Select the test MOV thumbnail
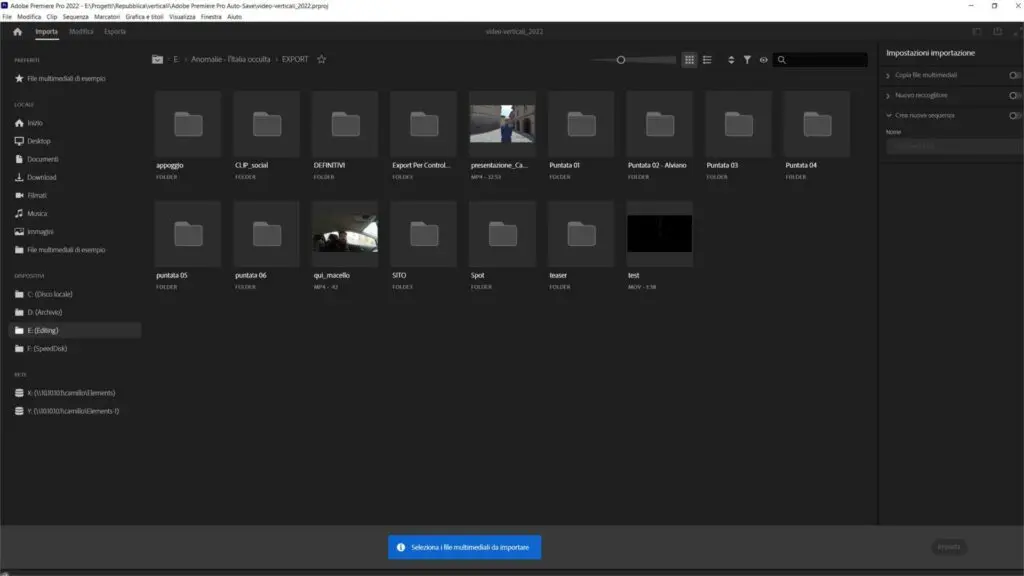 [660, 234]
